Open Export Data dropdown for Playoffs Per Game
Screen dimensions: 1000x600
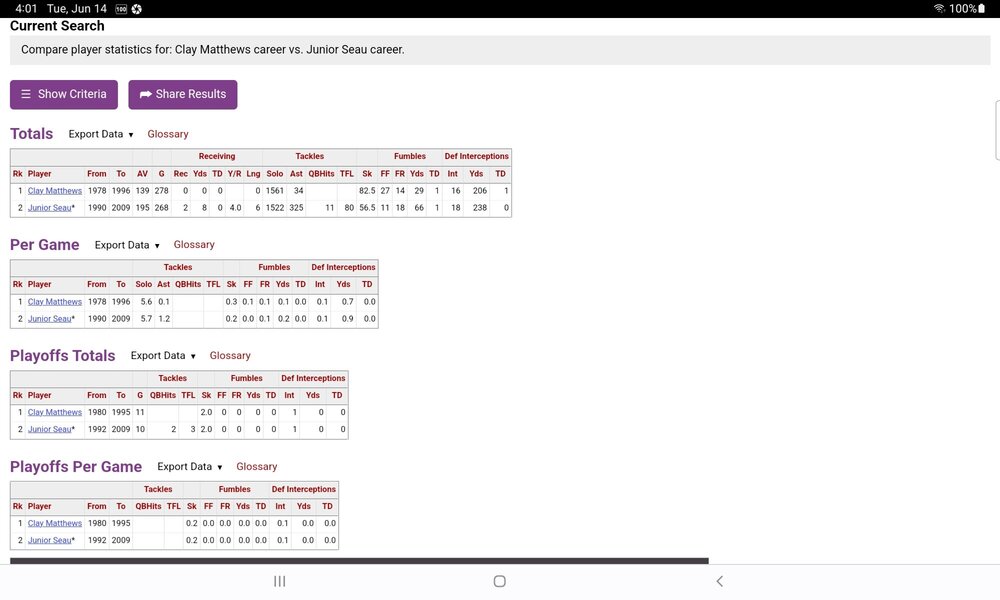[189, 467]
